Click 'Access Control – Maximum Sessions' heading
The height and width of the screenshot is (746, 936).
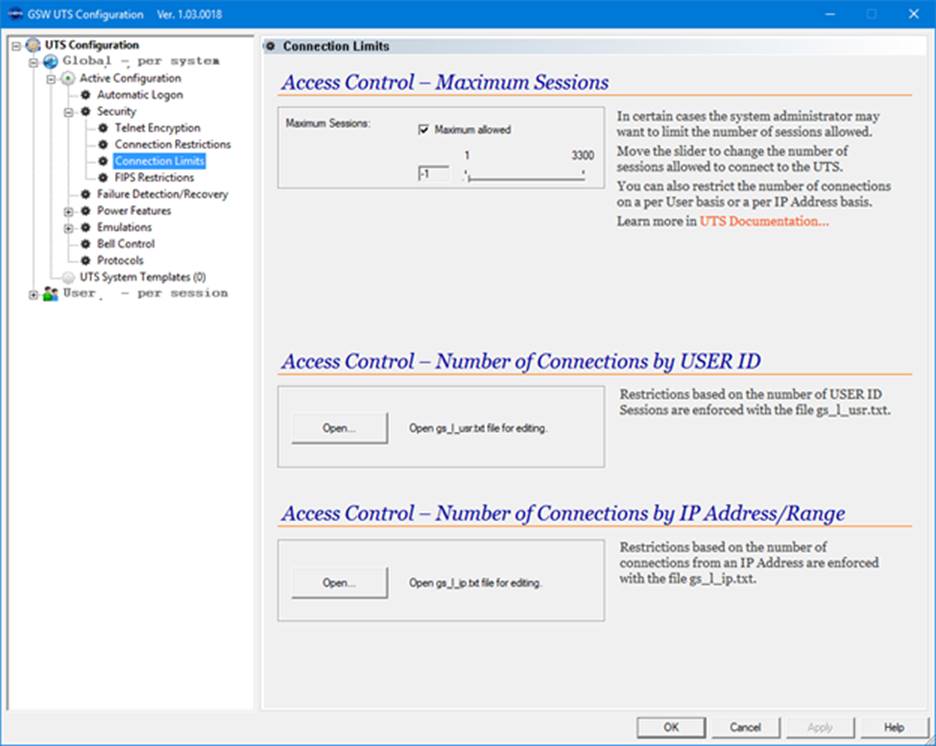tap(445, 82)
